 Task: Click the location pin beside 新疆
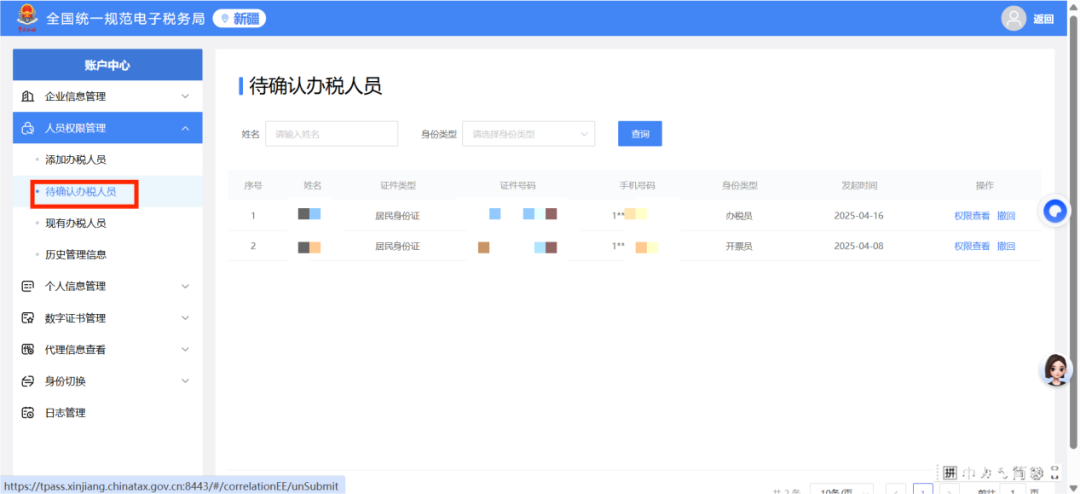(224, 19)
